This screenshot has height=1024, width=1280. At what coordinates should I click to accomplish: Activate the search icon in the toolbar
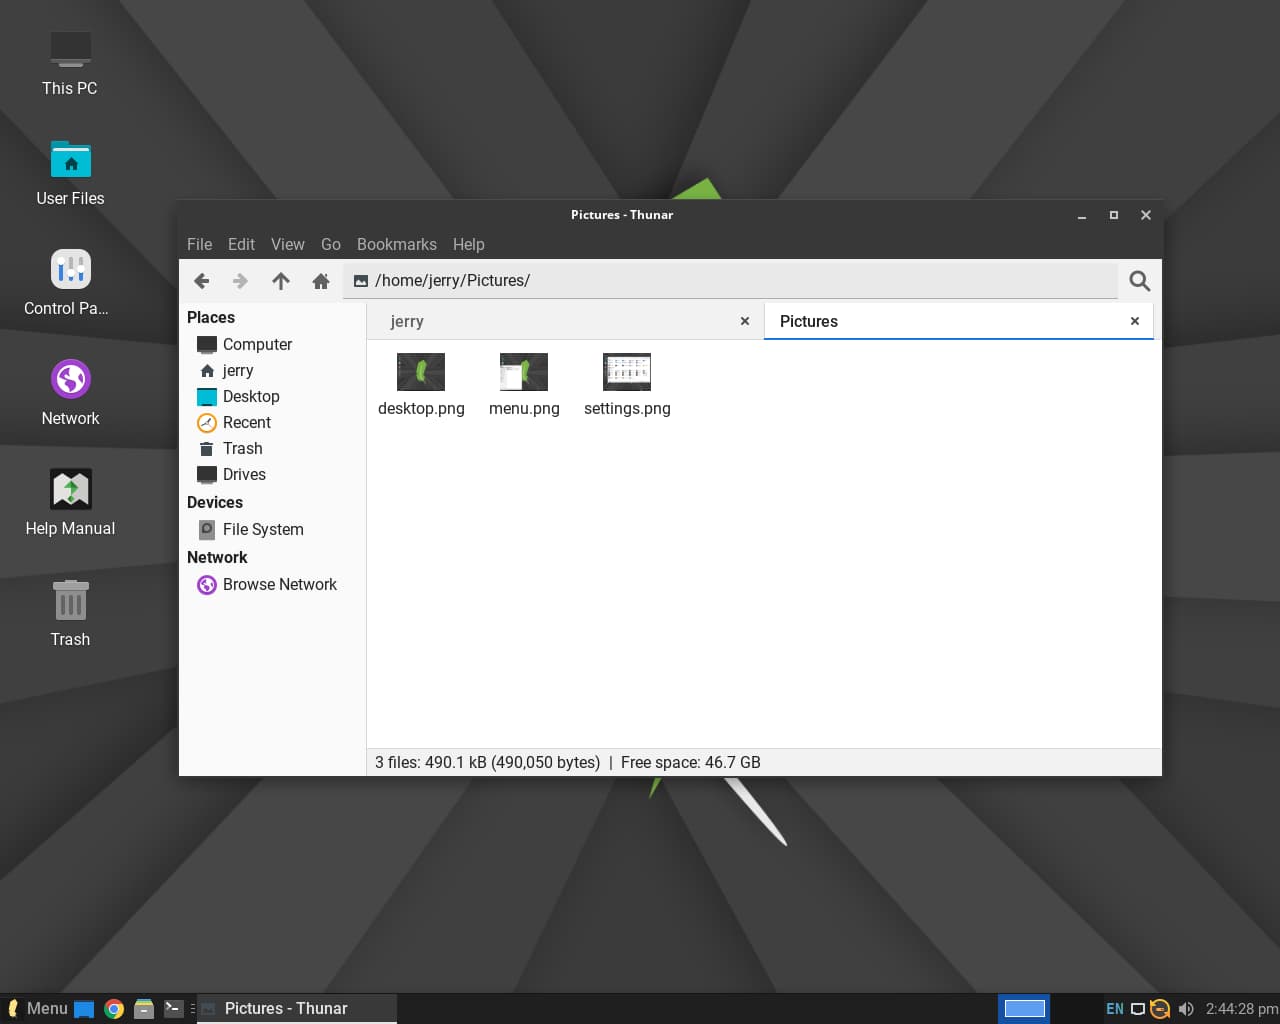tap(1138, 281)
